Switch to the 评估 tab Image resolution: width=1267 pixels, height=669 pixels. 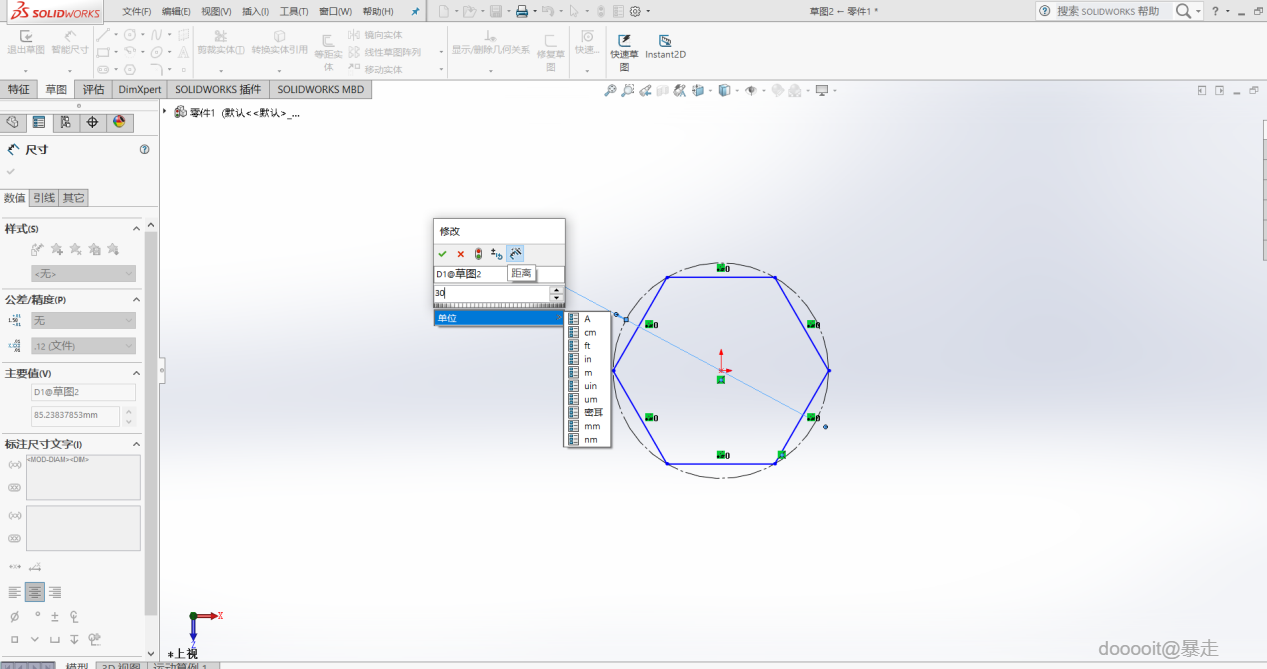(93, 89)
